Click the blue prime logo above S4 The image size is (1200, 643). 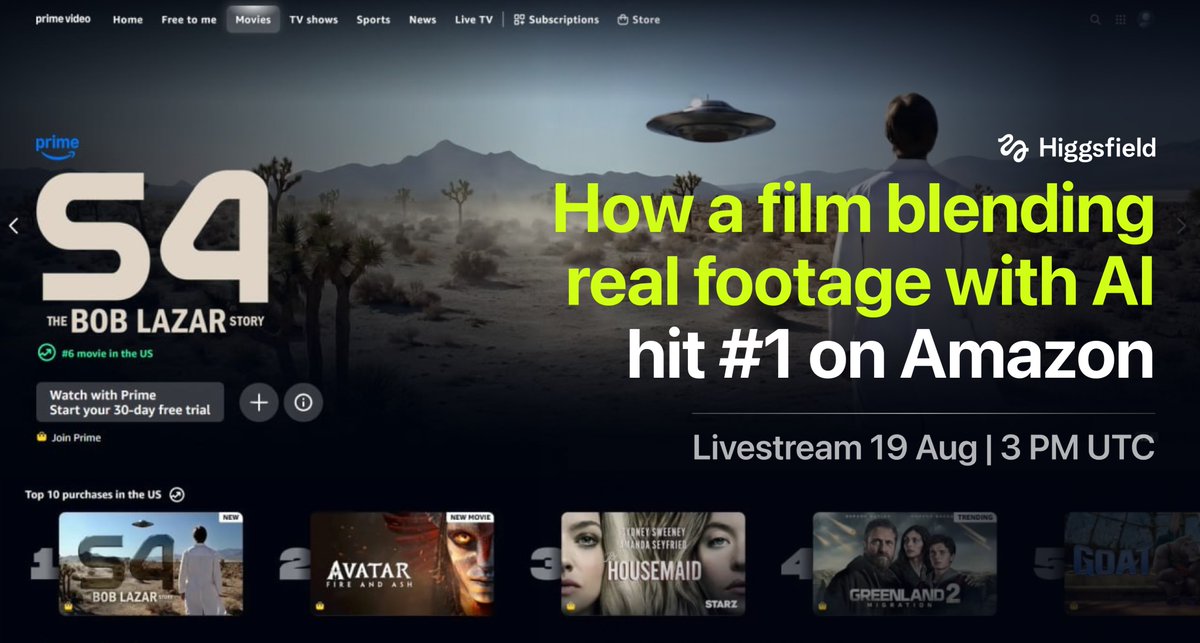coord(57,147)
